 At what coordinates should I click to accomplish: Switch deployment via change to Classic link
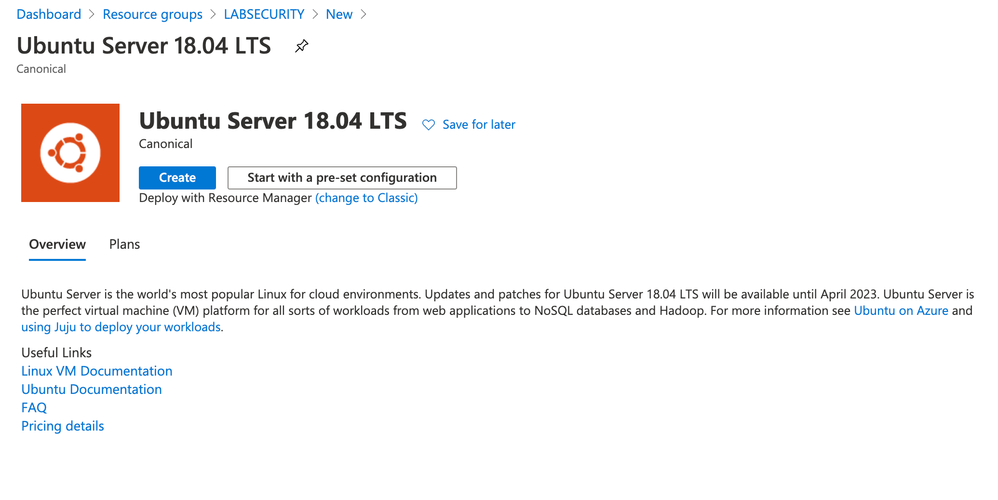tap(366, 198)
